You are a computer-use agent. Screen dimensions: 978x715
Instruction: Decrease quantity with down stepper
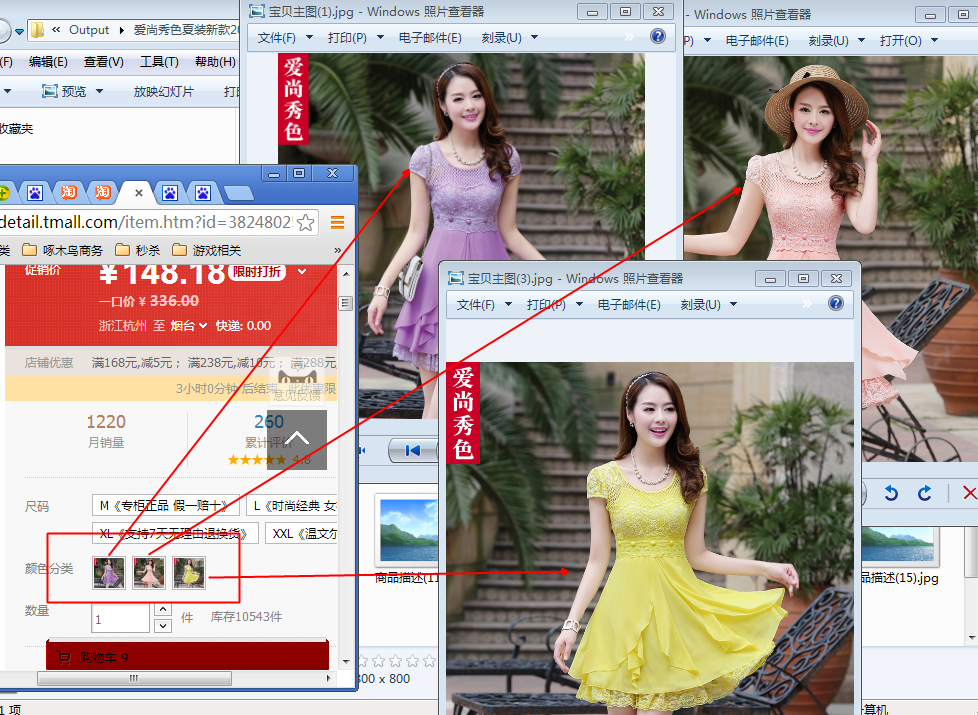click(162, 625)
